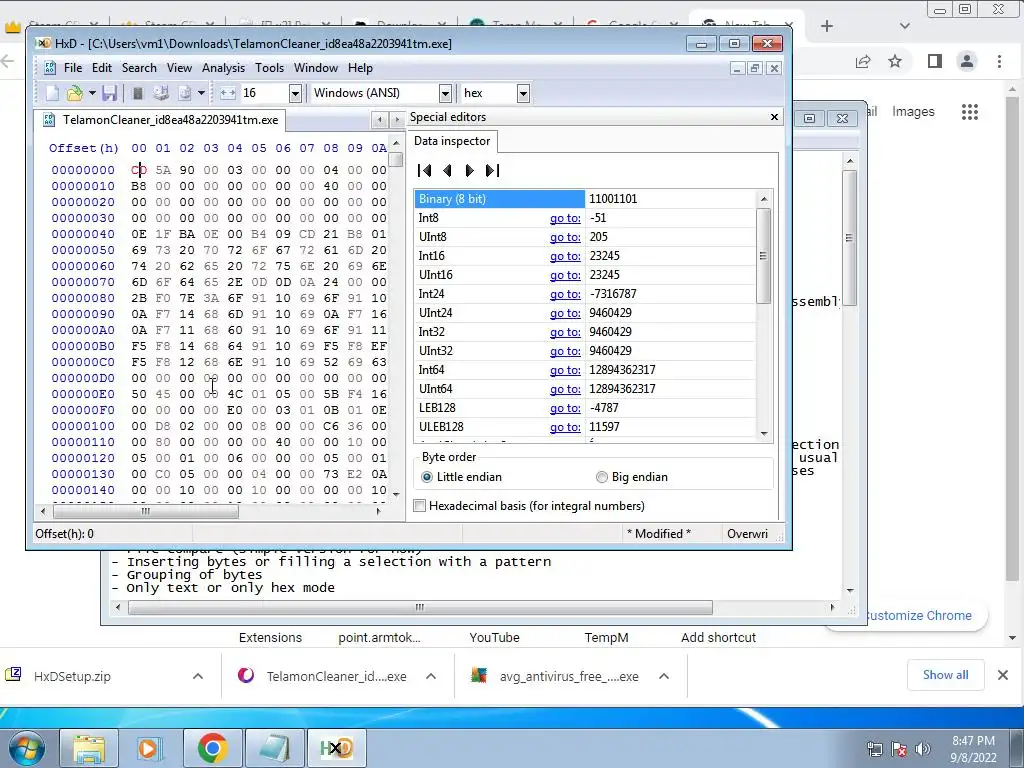Open main memory (RAM) from the toolbar
This screenshot has width=1024, height=768.
point(138,93)
